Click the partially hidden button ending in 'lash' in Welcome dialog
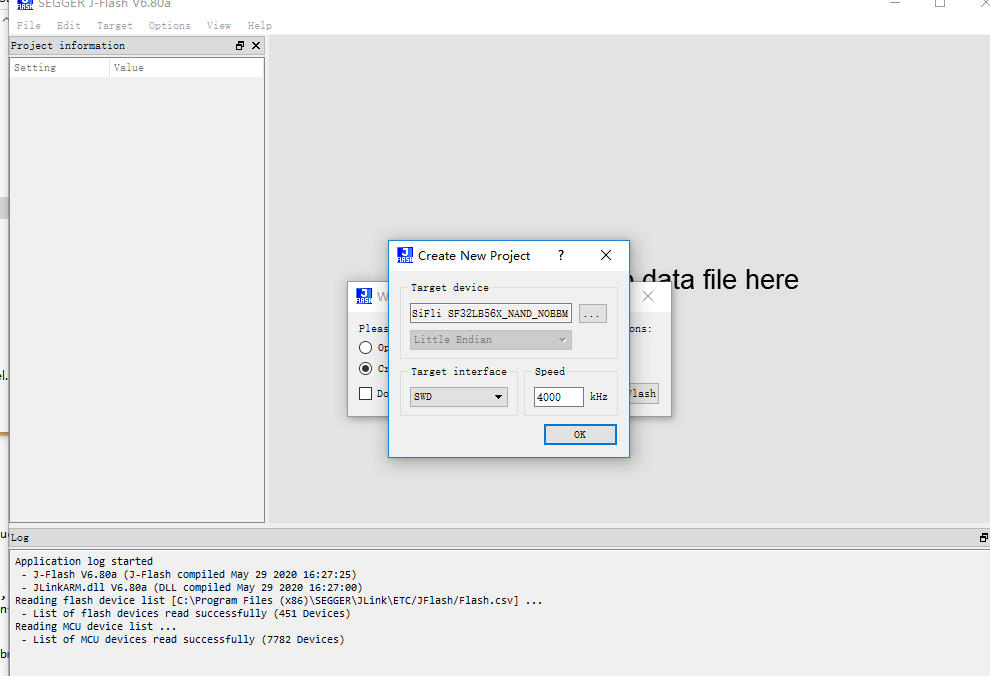The width and height of the screenshot is (990, 676). click(644, 393)
